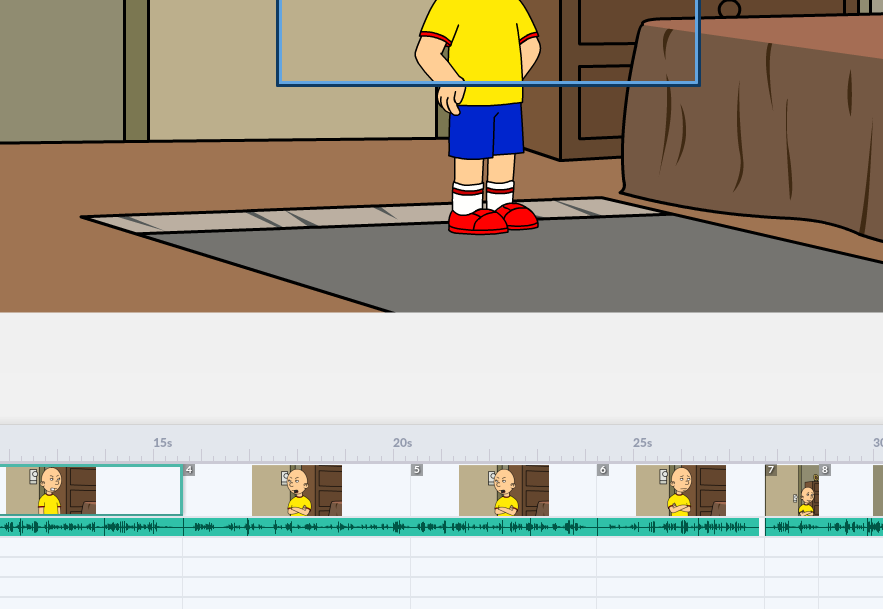This screenshot has width=883, height=609.
Task: Select the scene 5 thumbnail in timeline
Action: point(504,490)
